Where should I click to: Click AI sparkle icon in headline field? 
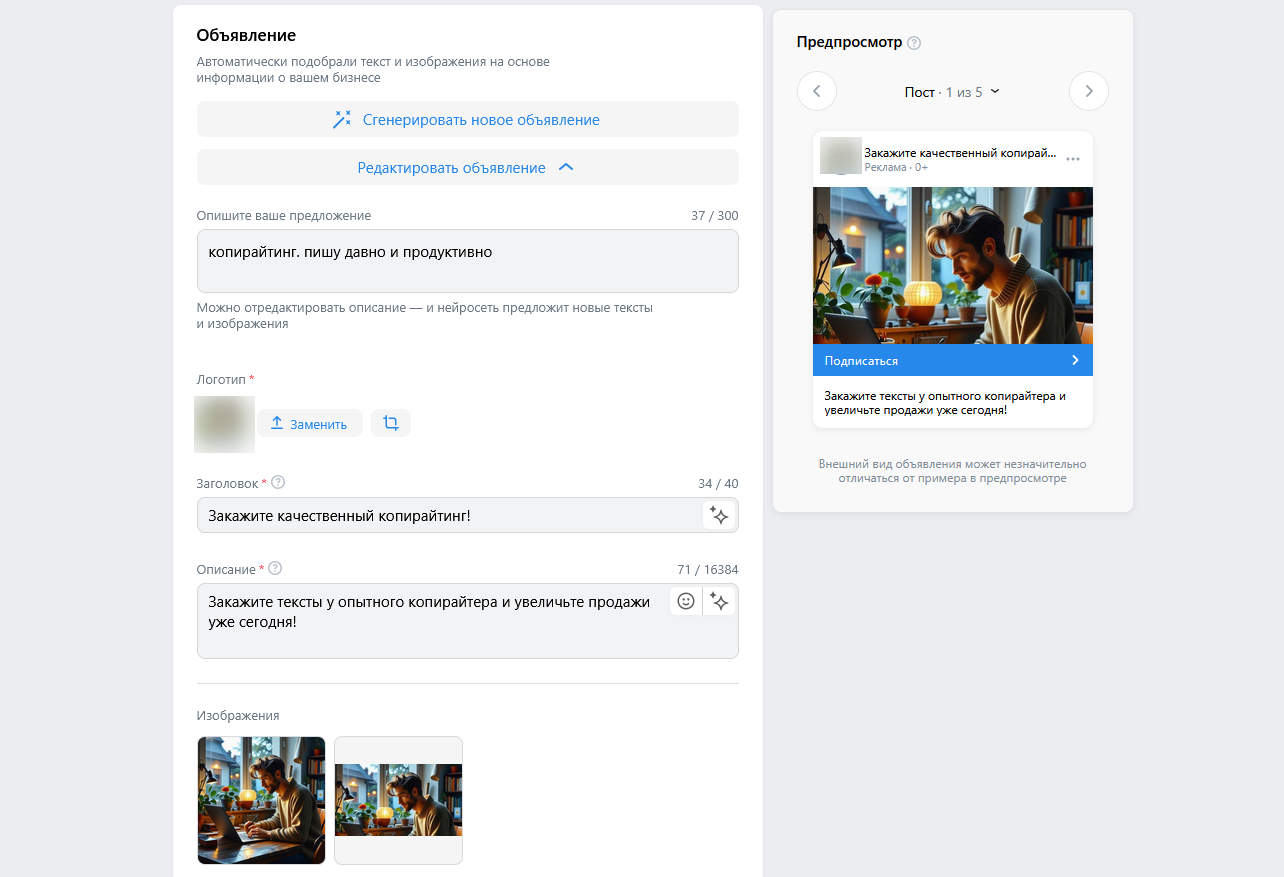719,516
